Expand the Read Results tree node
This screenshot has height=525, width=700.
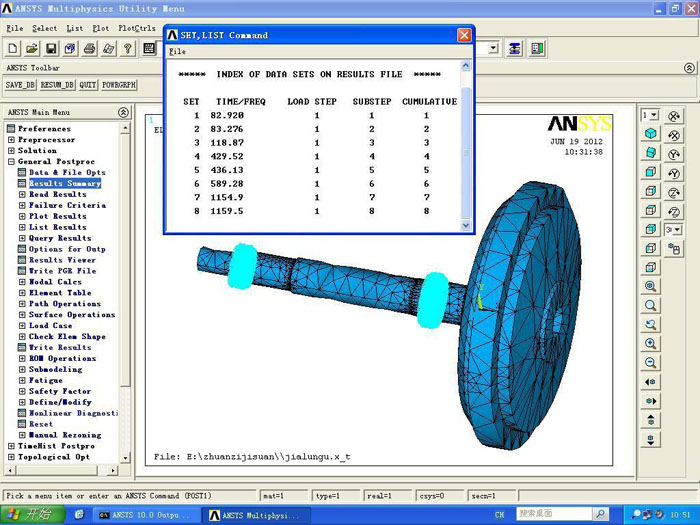[22, 195]
